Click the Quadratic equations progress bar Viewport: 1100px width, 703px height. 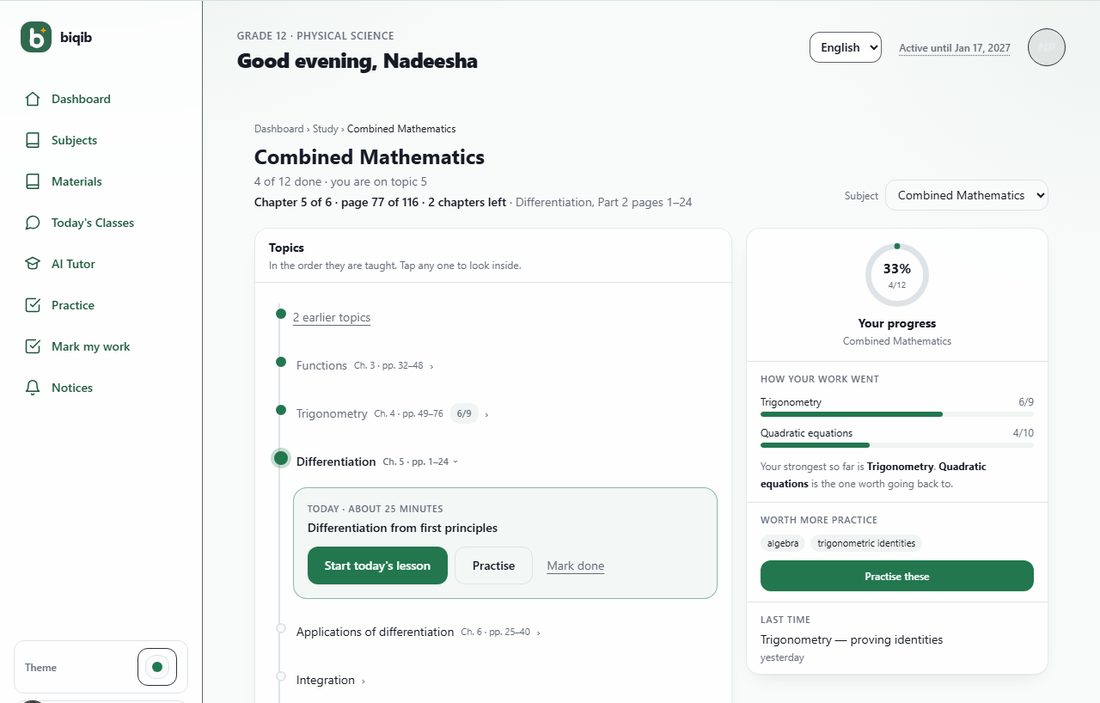897,446
